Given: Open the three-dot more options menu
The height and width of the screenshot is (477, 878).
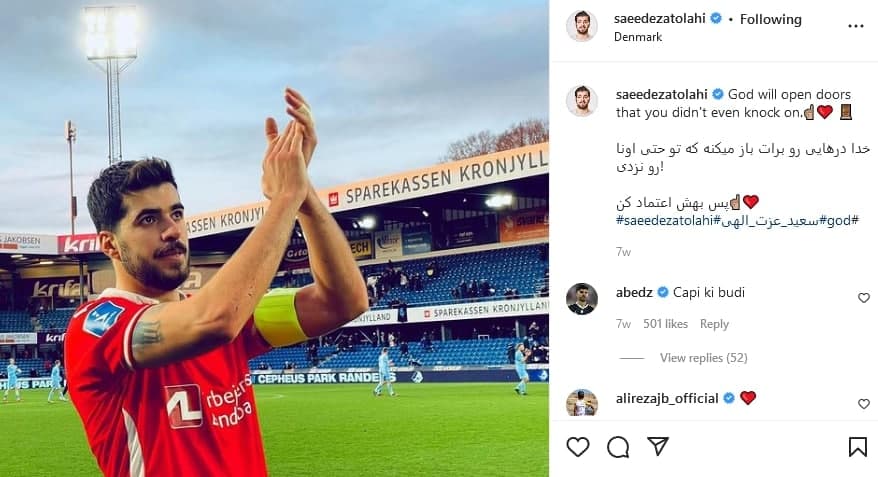Looking at the screenshot, I should 856,26.
